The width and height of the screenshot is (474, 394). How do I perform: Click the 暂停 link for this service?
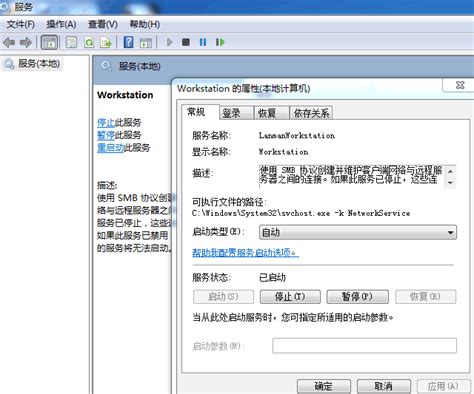(106, 135)
